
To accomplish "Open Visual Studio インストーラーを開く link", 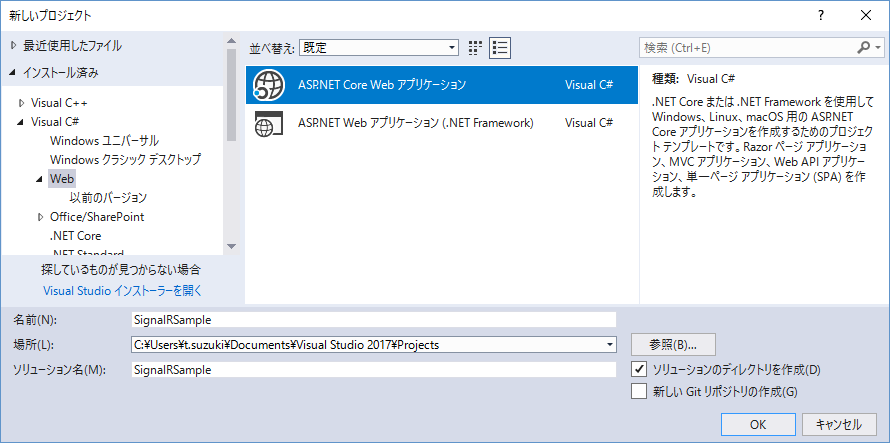I will 123,291.
